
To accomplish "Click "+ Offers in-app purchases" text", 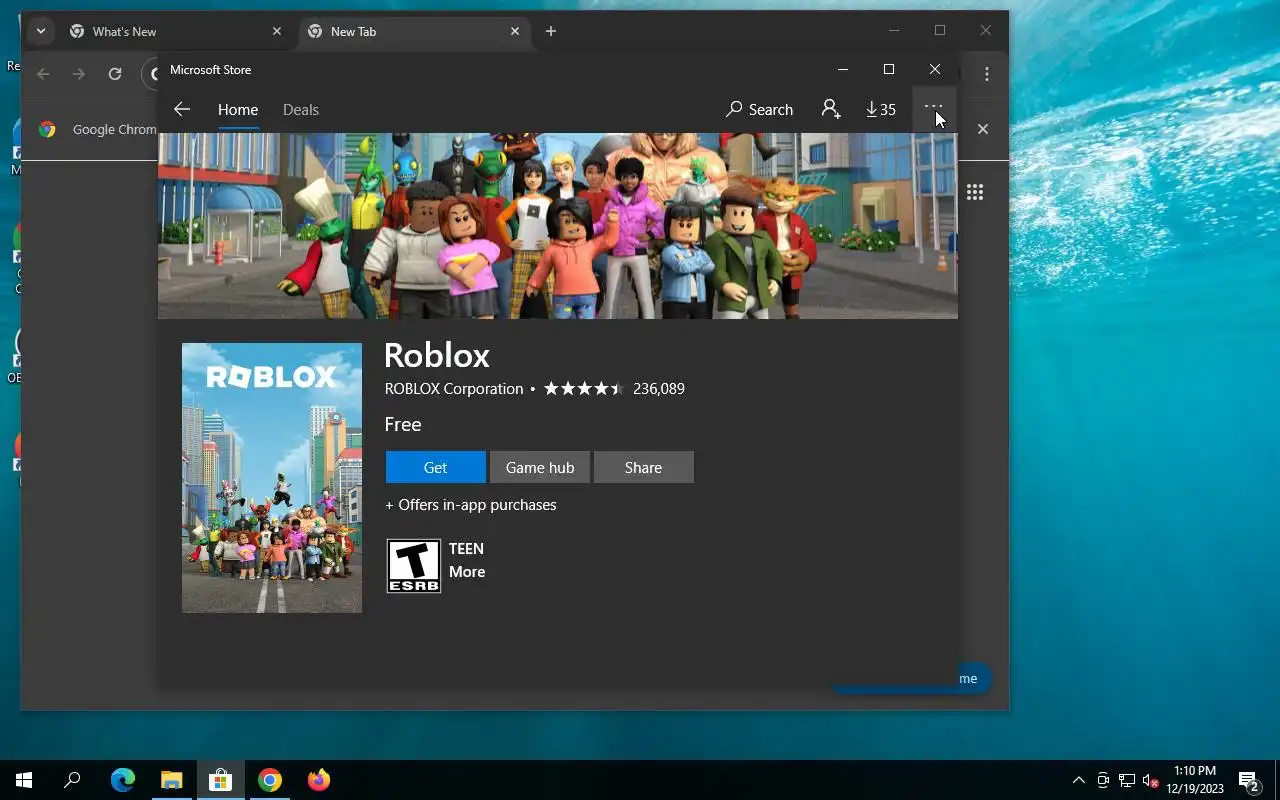I will [471, 505].
